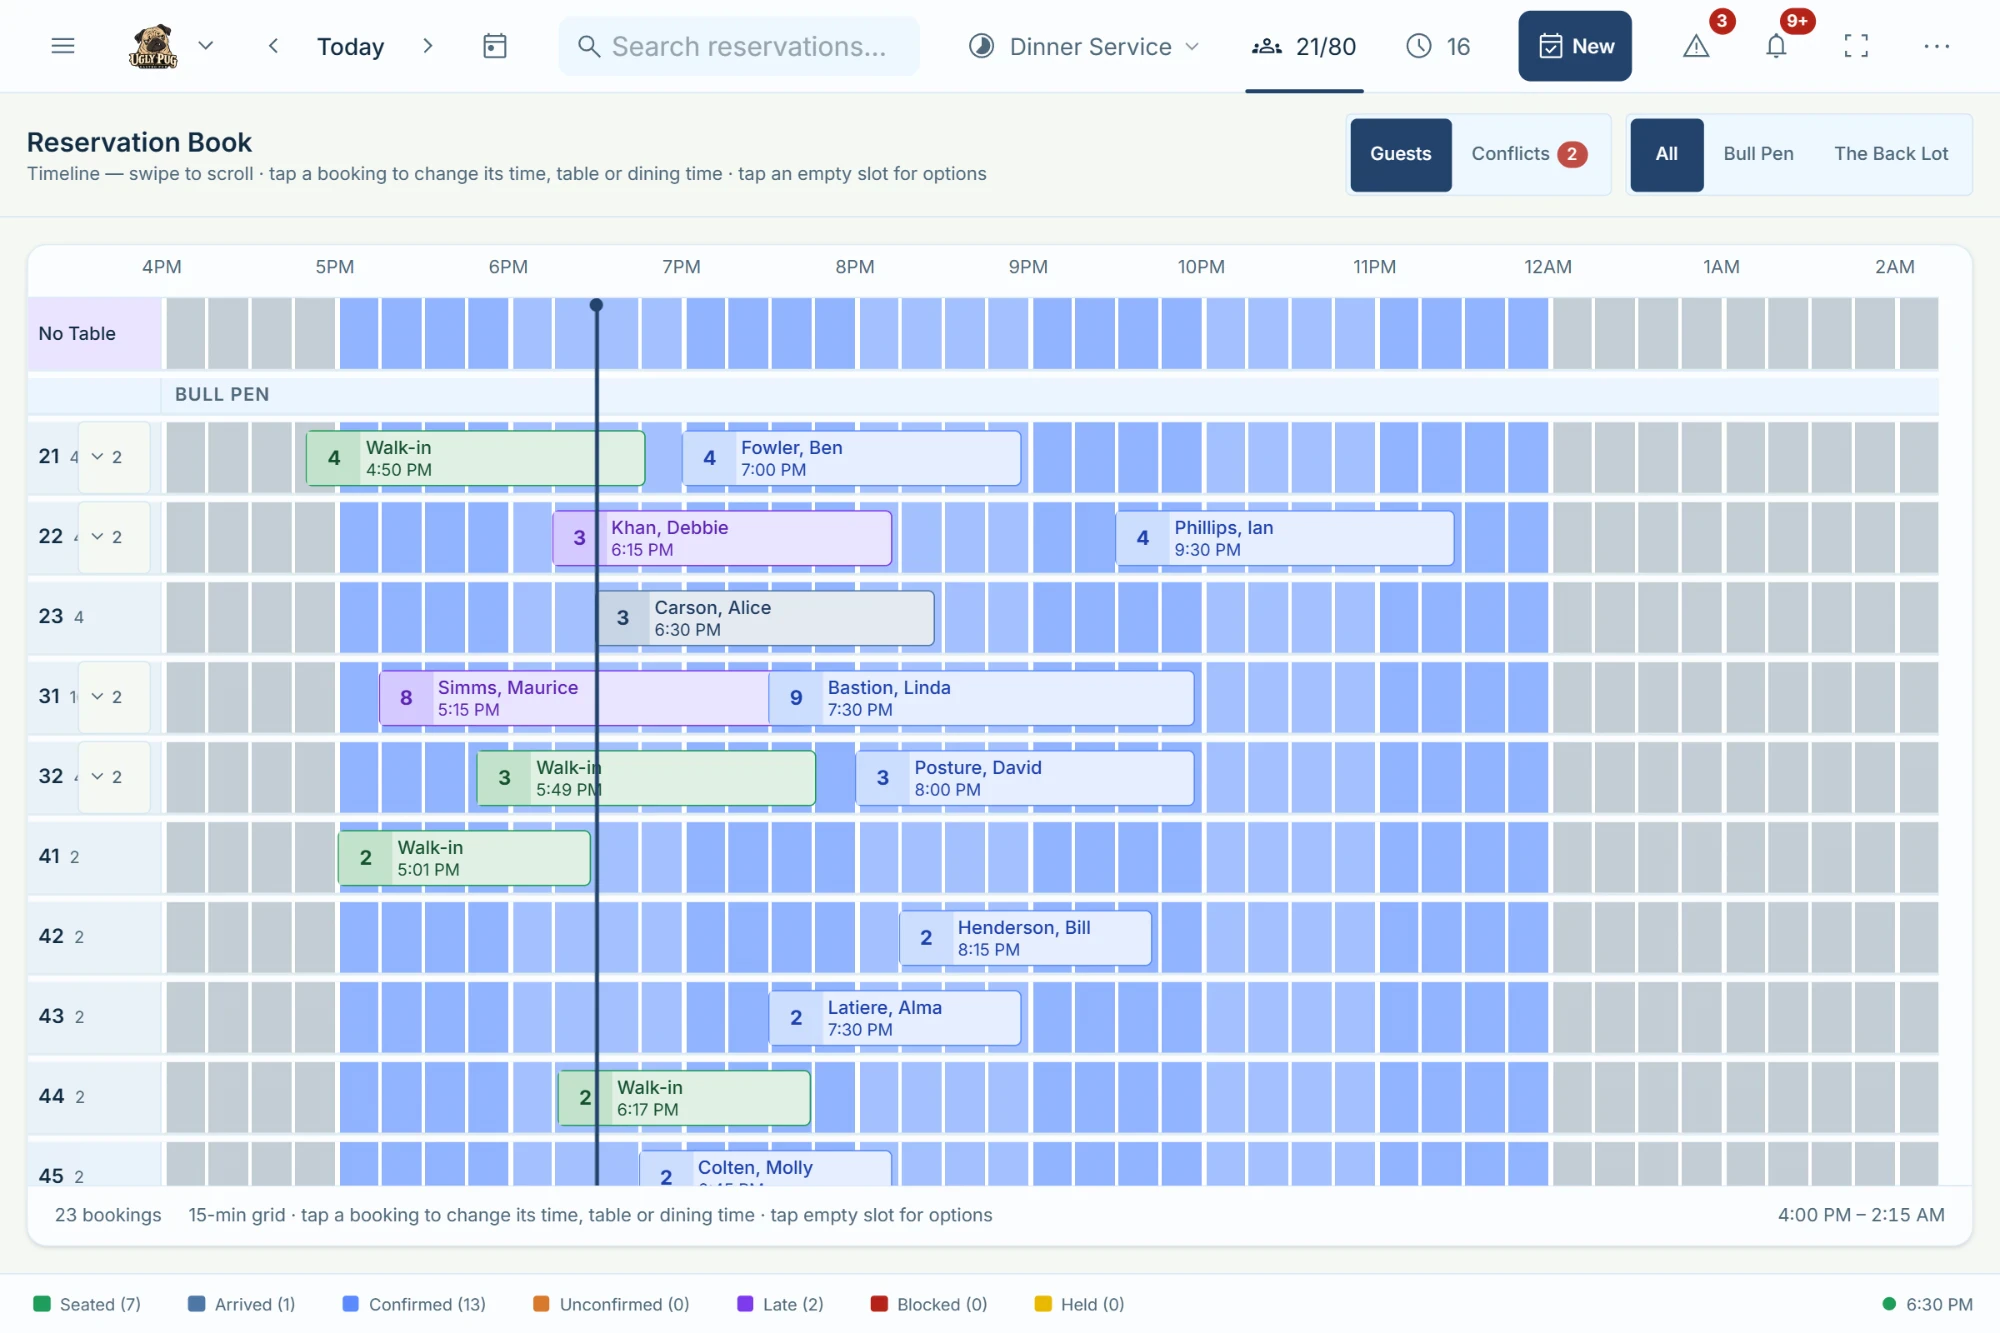Enter fullscreen mode
The image size is (2000, 1333).
(1856, 46)
